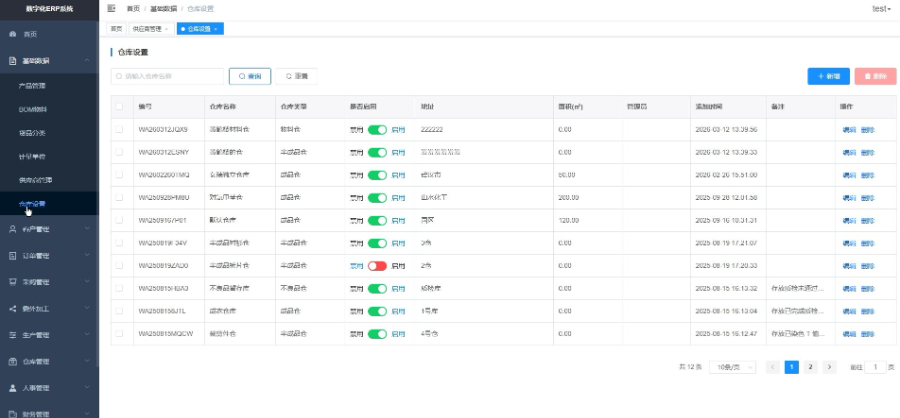The image size is (900, 418).
Task: Toggle the switch for row WA260312JQX9
Action: pos(377,130)
